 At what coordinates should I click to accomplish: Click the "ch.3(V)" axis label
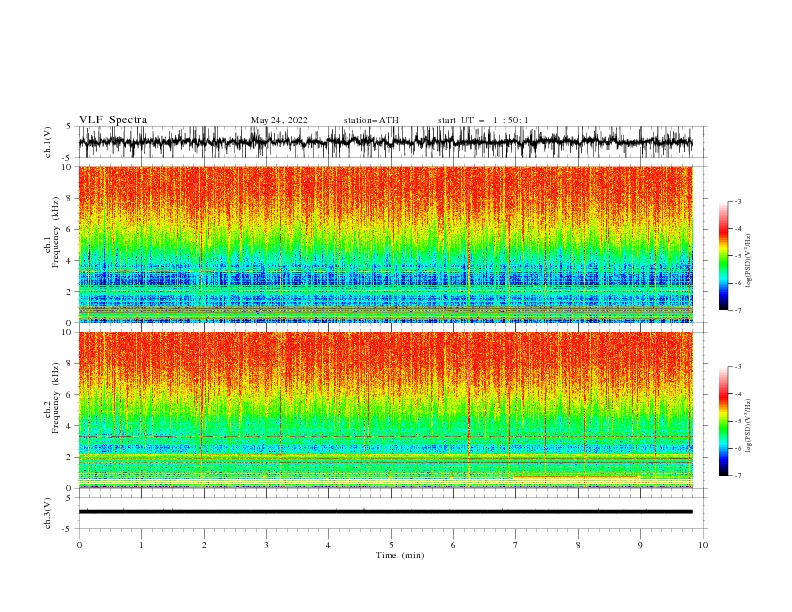click(x=48, y=513)
